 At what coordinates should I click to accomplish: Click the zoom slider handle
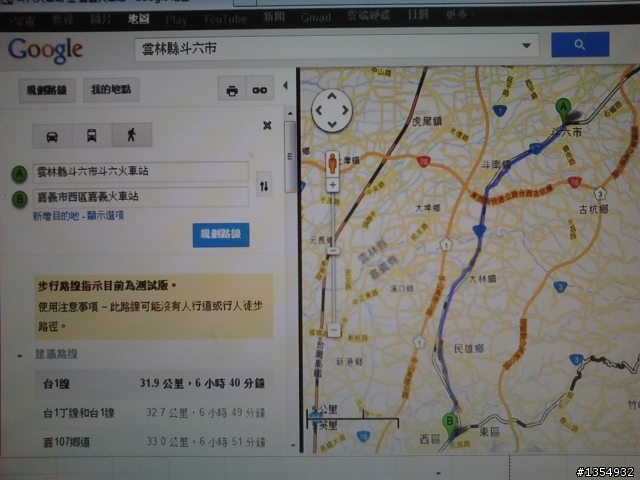(x=333, y=251)
